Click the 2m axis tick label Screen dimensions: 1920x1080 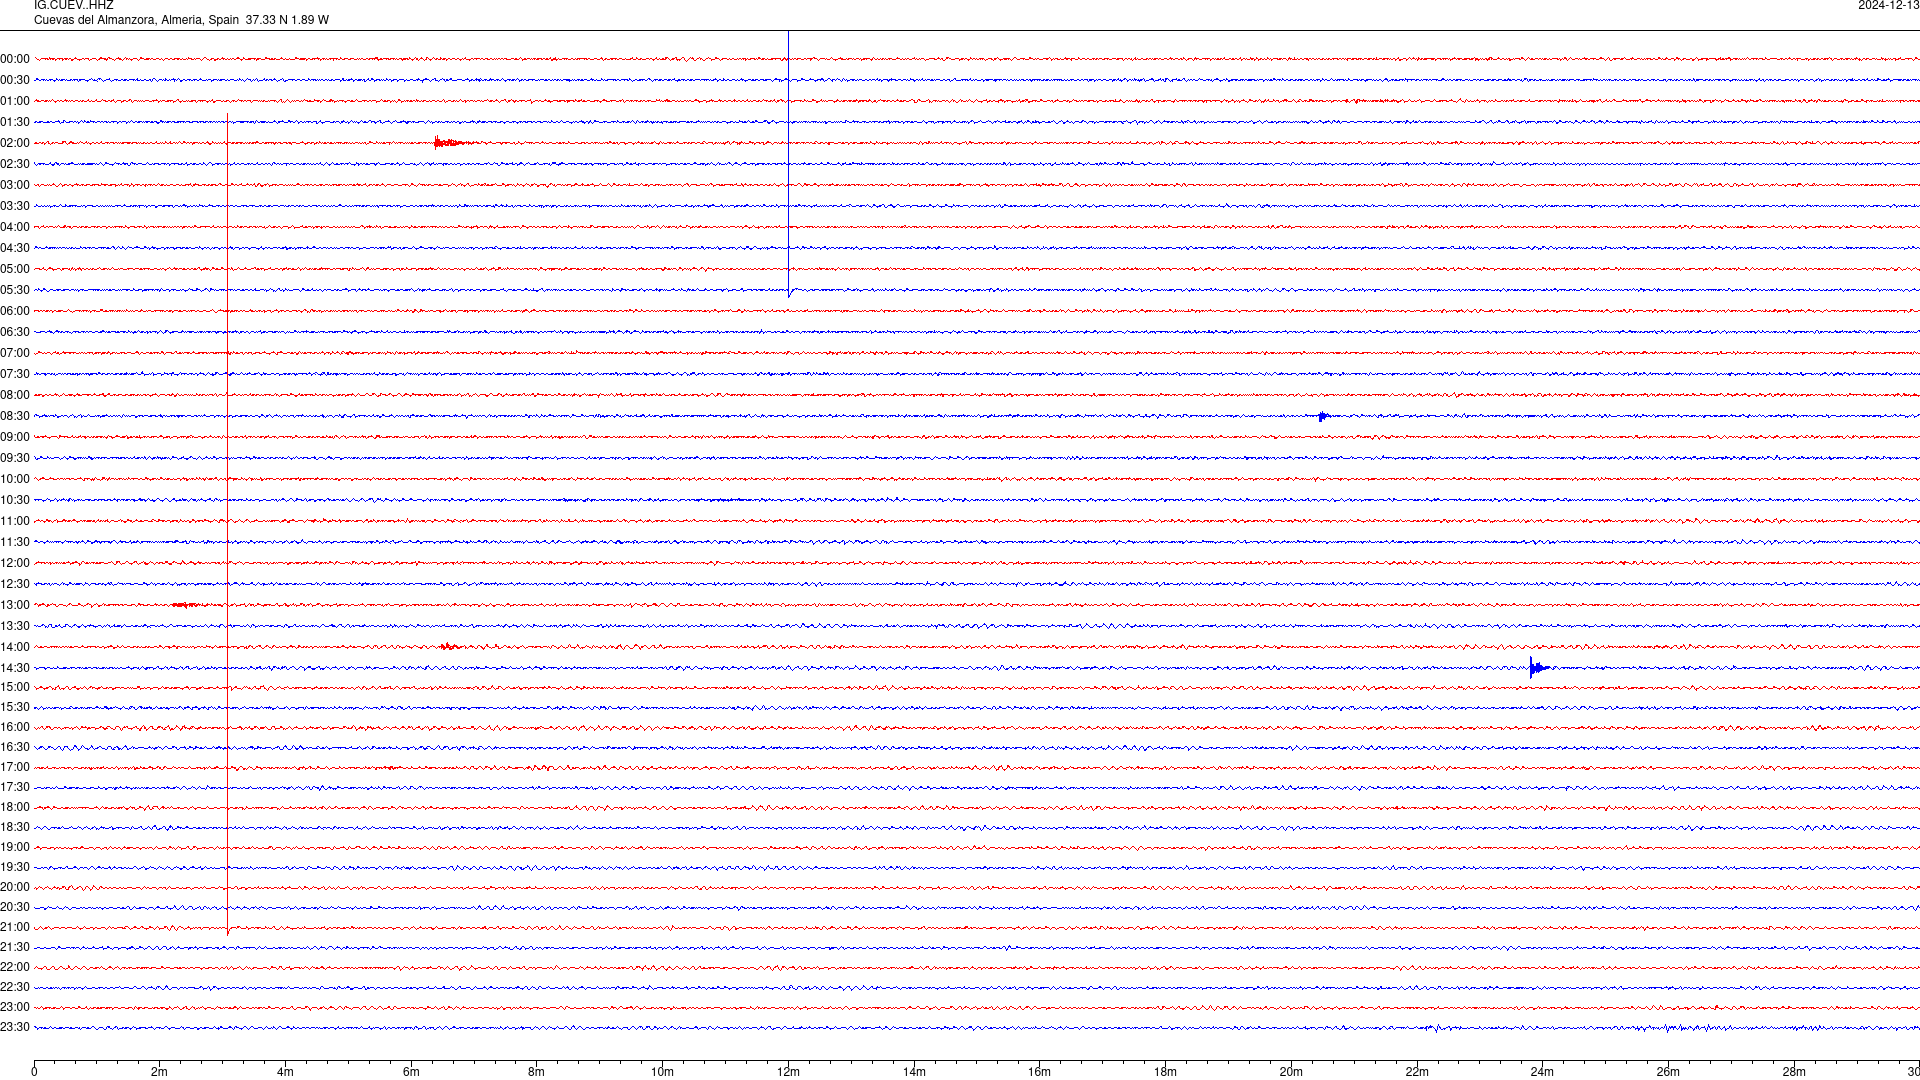[160, 1072]
